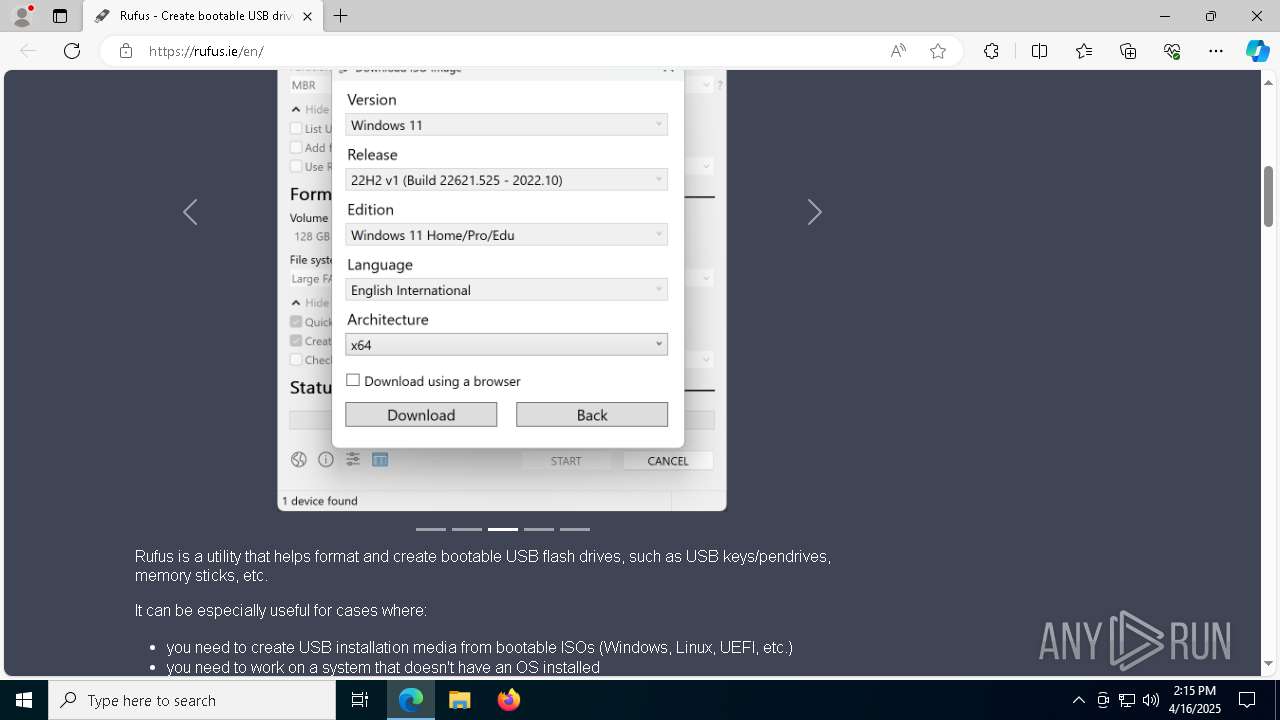Go to next slideshow image
This screenshot has height=720, width=1280.
pos(815,212)
